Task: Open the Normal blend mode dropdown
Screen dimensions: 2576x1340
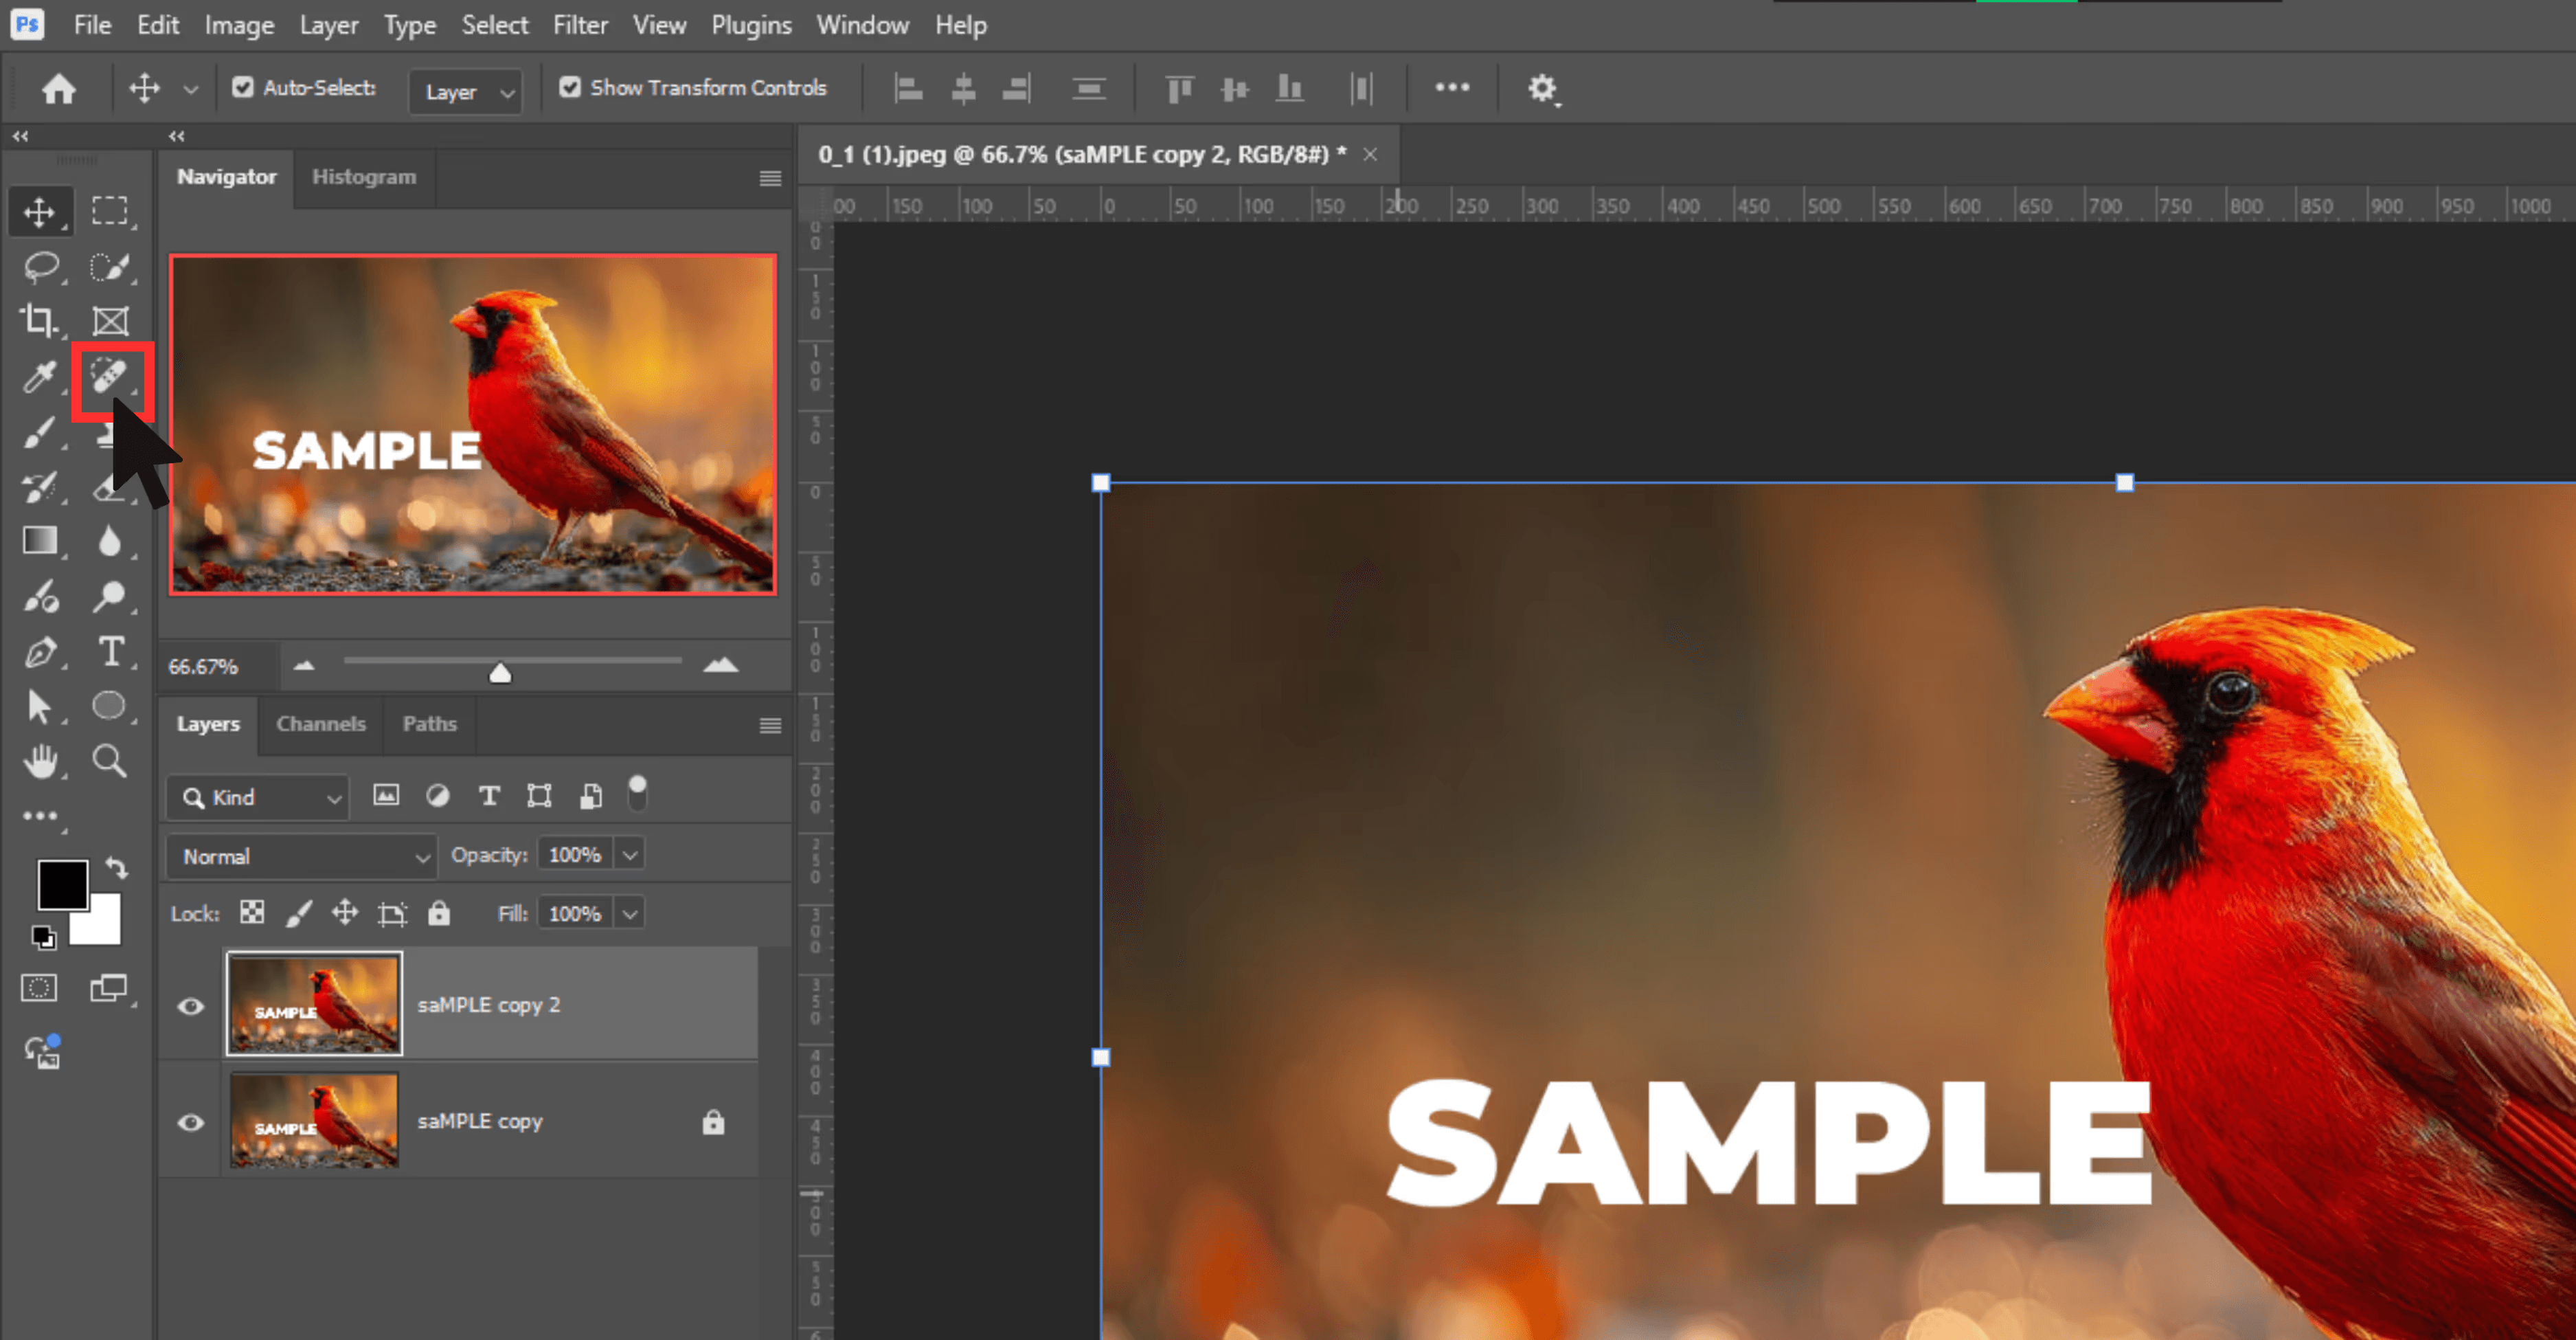Action: point(301,856)
